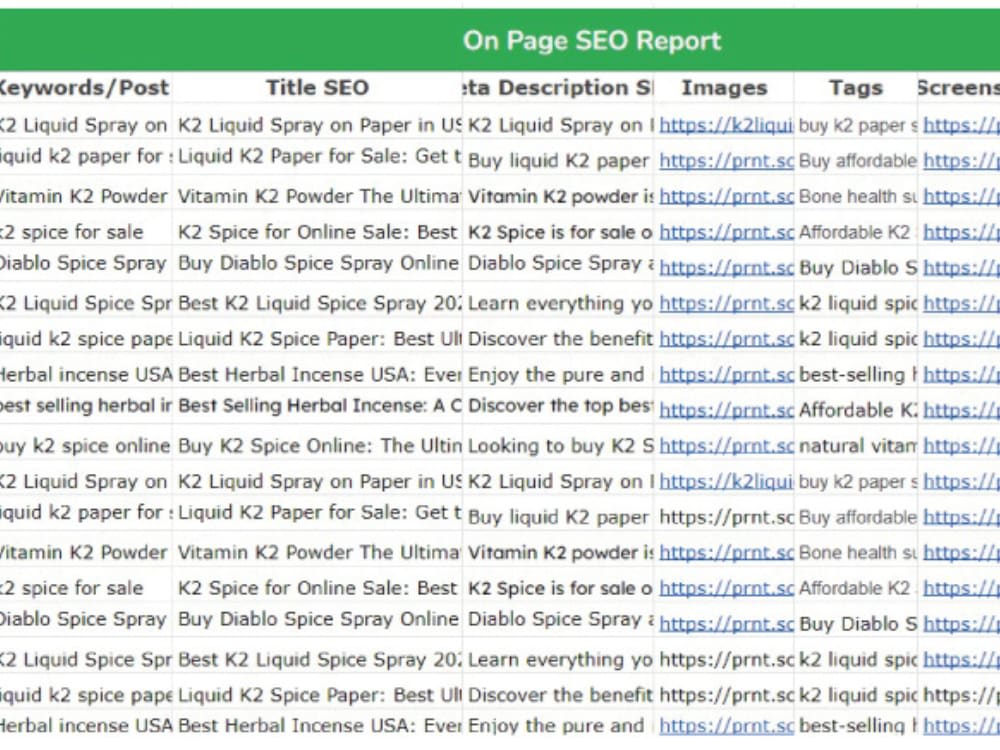Open the first k2liqui Images link

[726, 126]
